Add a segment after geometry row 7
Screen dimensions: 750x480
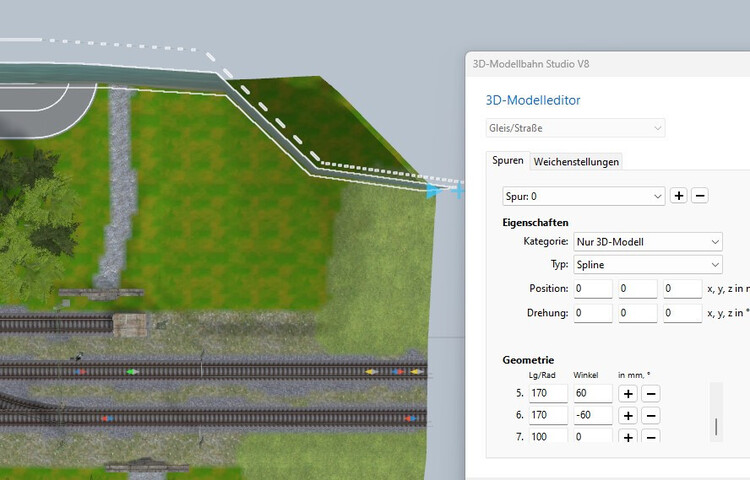pyautogui.click(x=628, y=436)
